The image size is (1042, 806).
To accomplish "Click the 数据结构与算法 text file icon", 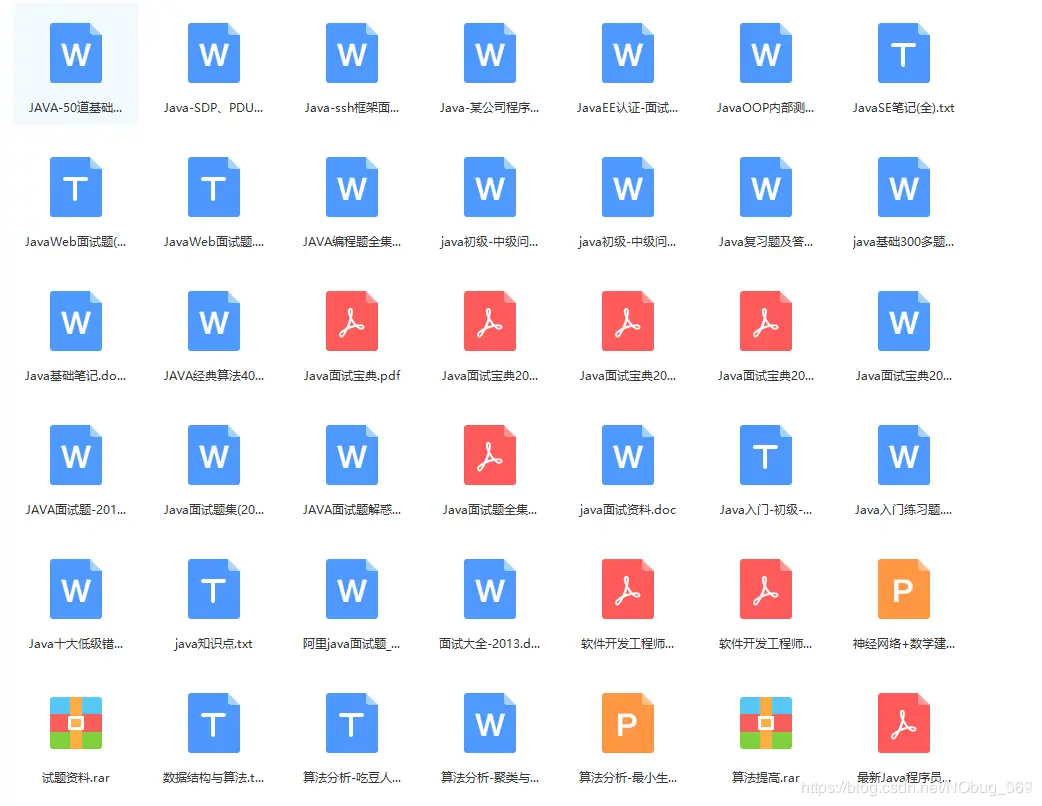I will click(213, 723).
